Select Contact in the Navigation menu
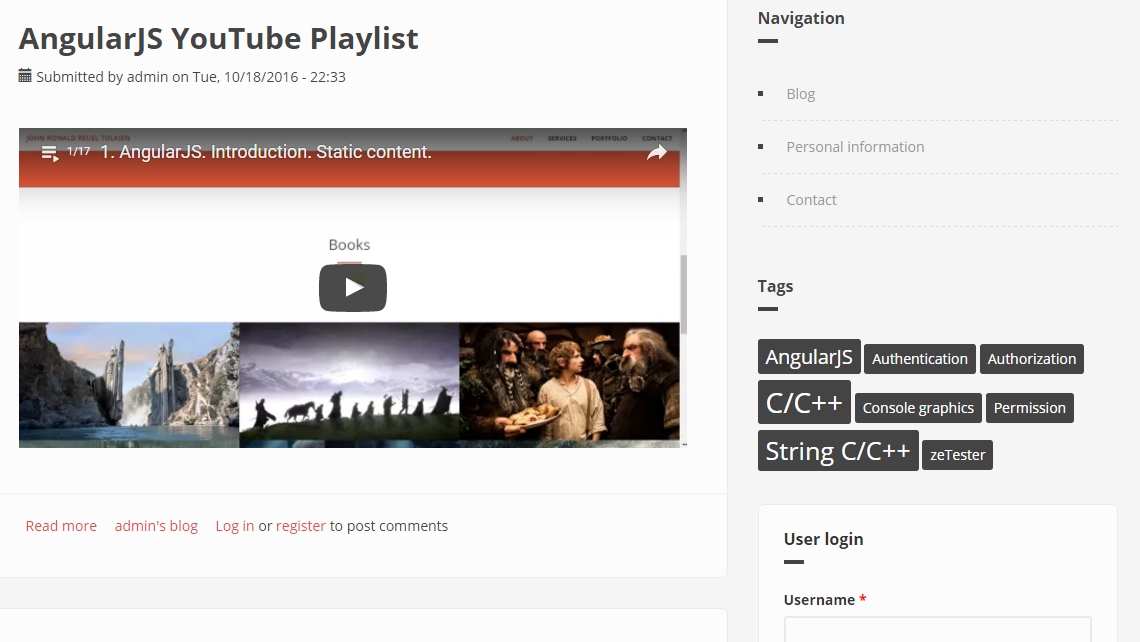 pyautogui.click(x=811, y=200)
